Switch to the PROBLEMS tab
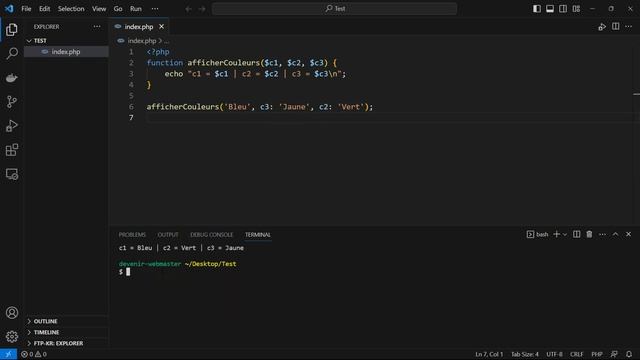The width and height of the screenshot is (640, 360). 132,235
